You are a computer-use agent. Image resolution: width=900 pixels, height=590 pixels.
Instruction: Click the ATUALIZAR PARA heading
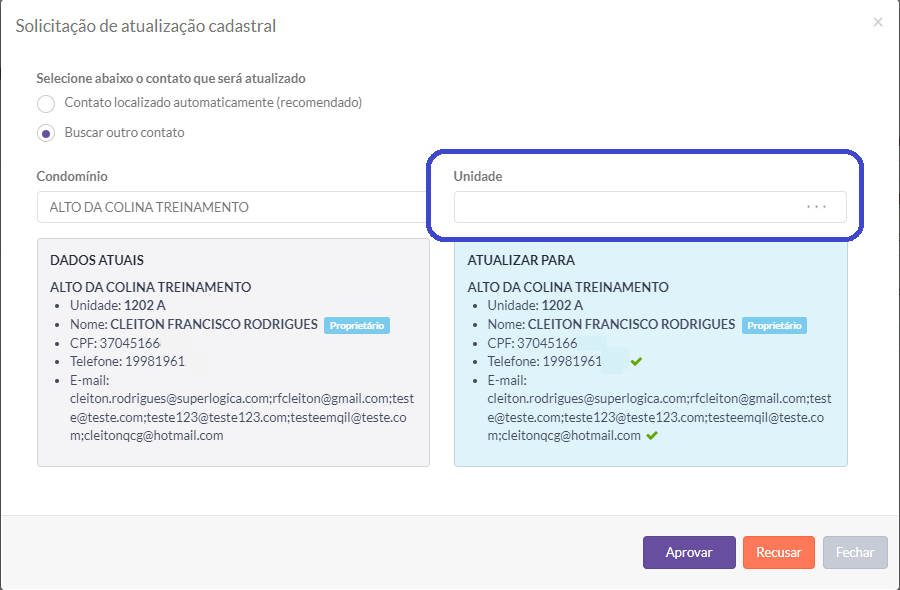click(x=521, y=260)
